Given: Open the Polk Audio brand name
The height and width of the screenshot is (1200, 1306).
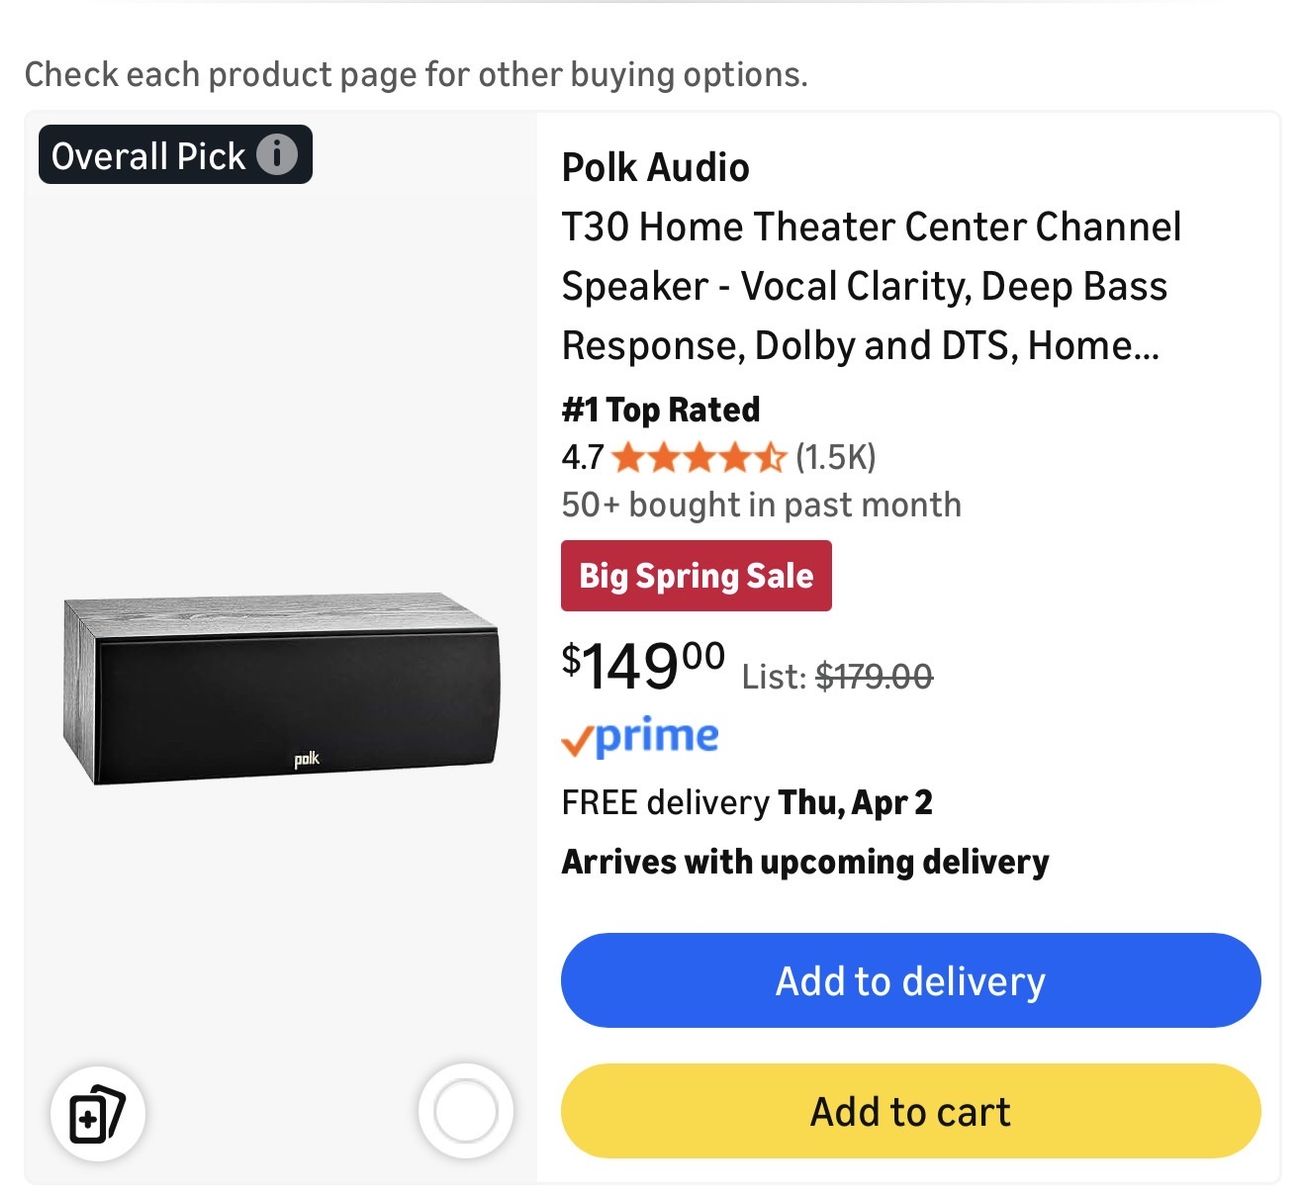Looking at the screenshot, I should [655, 168].
